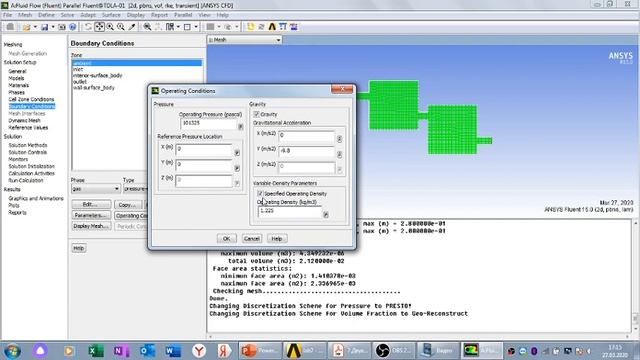Click first toolbar icon beside File menu
The image size is (640, 360).
tap(10, 27)
